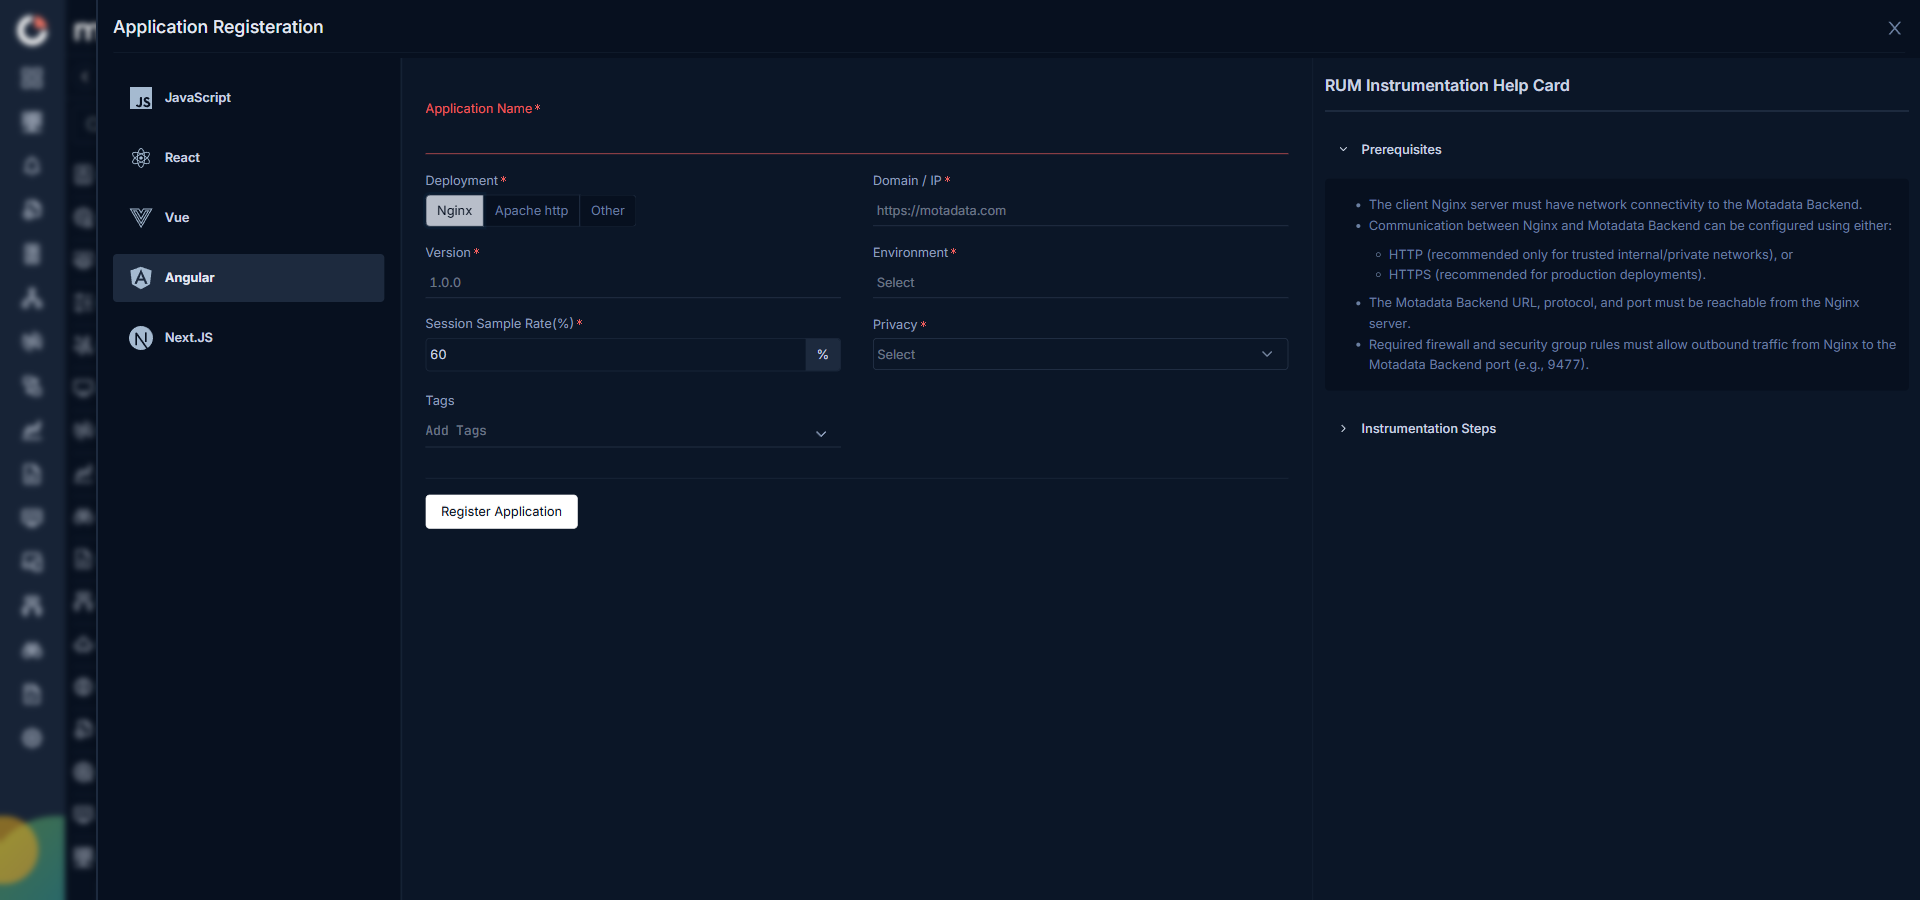Open the Environment select dropdown
1920x900 pixels.
(x=1080, y=283)
